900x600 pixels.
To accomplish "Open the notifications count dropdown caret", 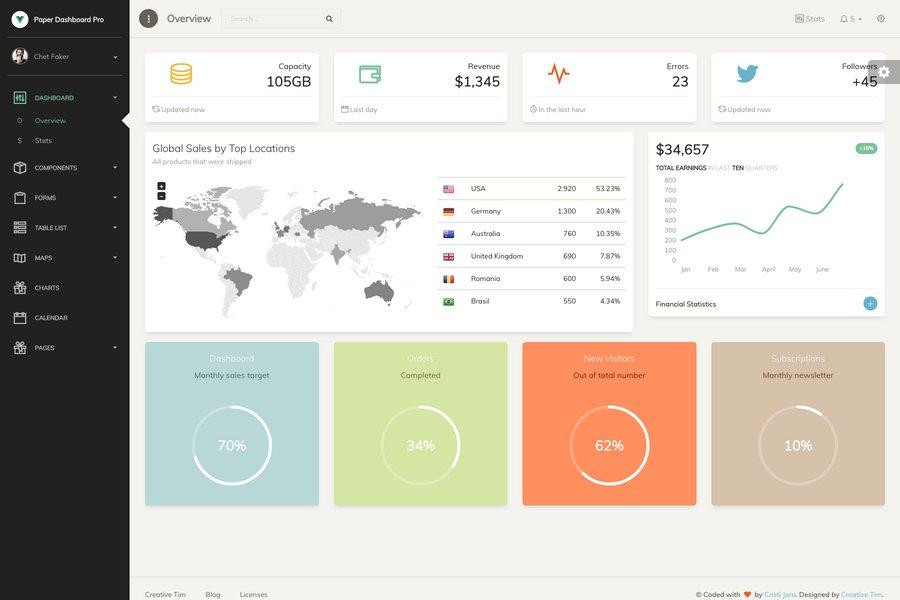I will [860, 16].
